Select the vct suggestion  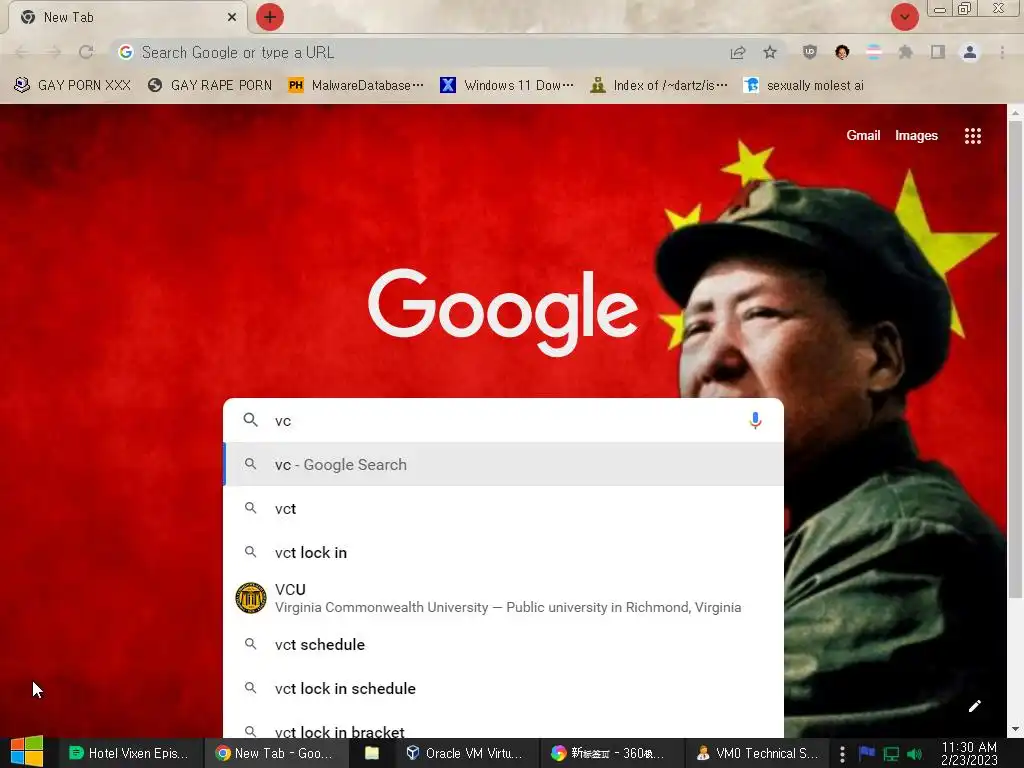tap(503, 508)
